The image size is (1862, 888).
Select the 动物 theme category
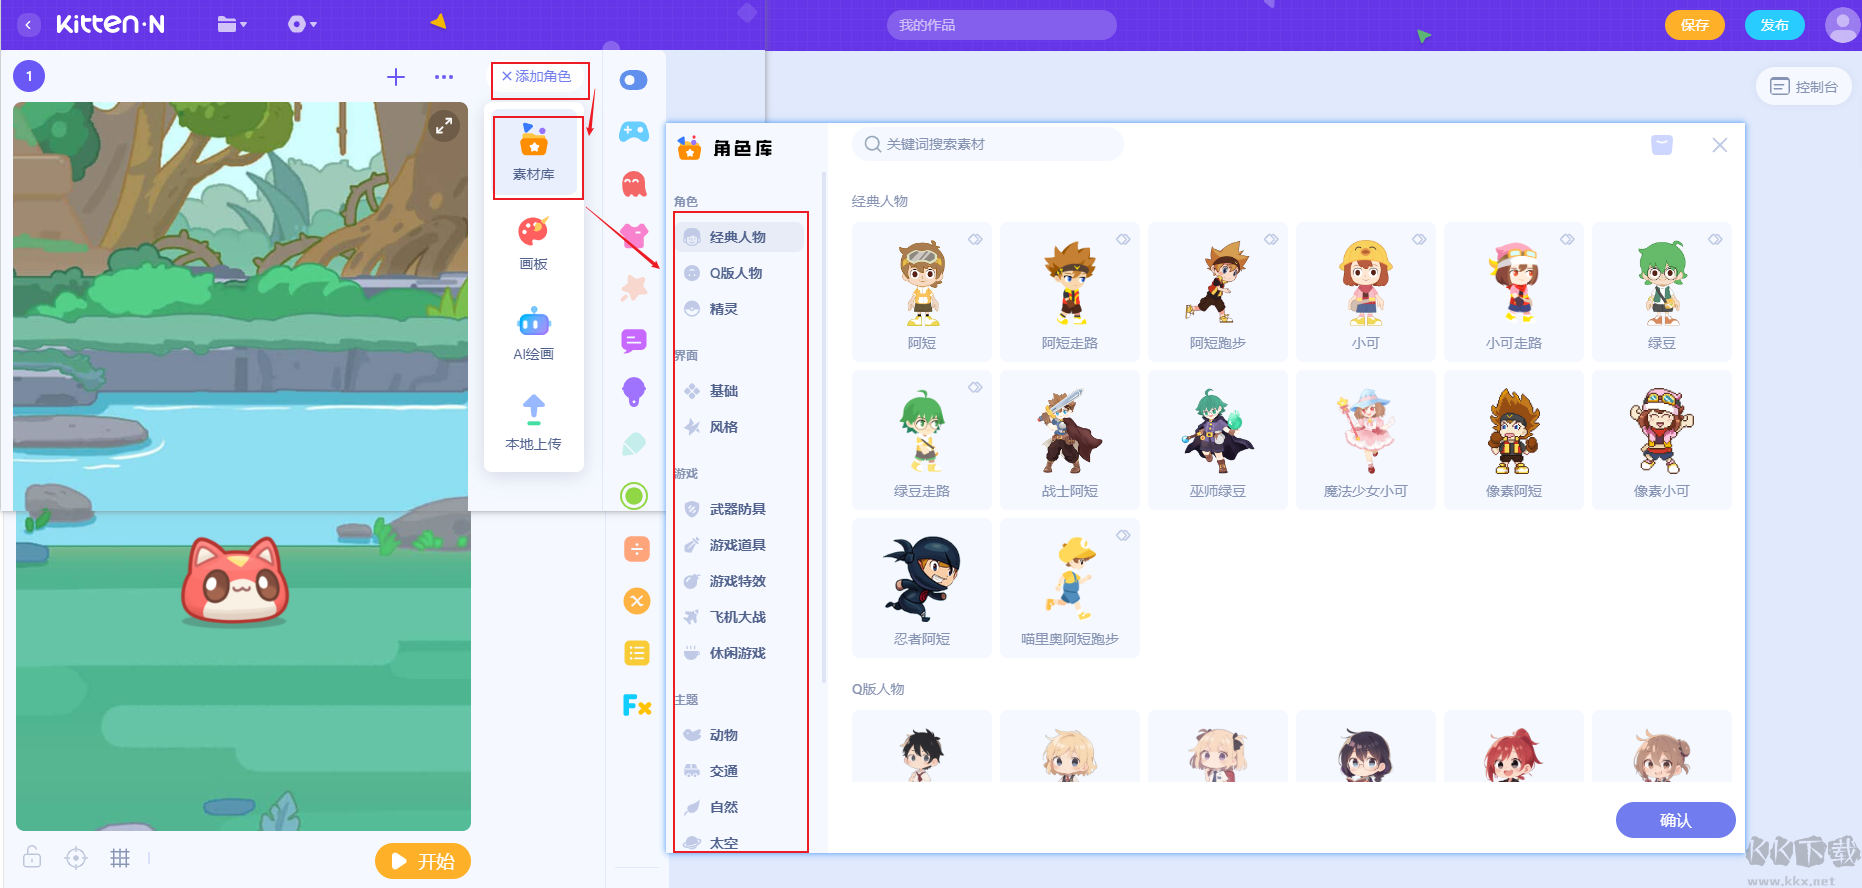pos(740,735)
